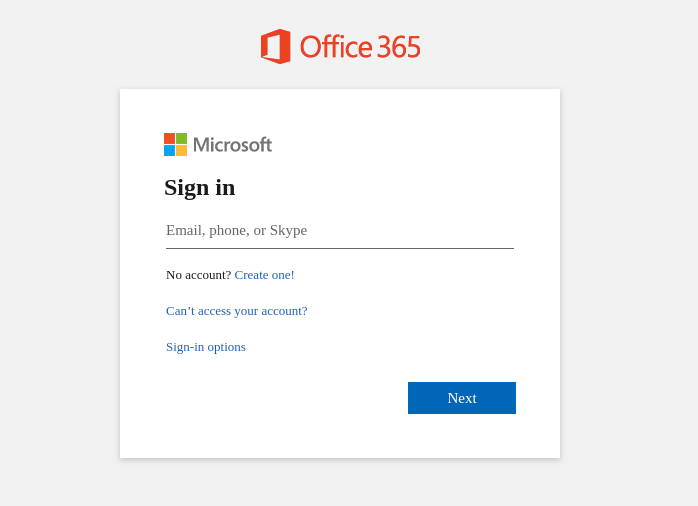The width and height of the screenshot is (698, 506).
Task: Open Can't access your account? link
Action: coord(237,311)
